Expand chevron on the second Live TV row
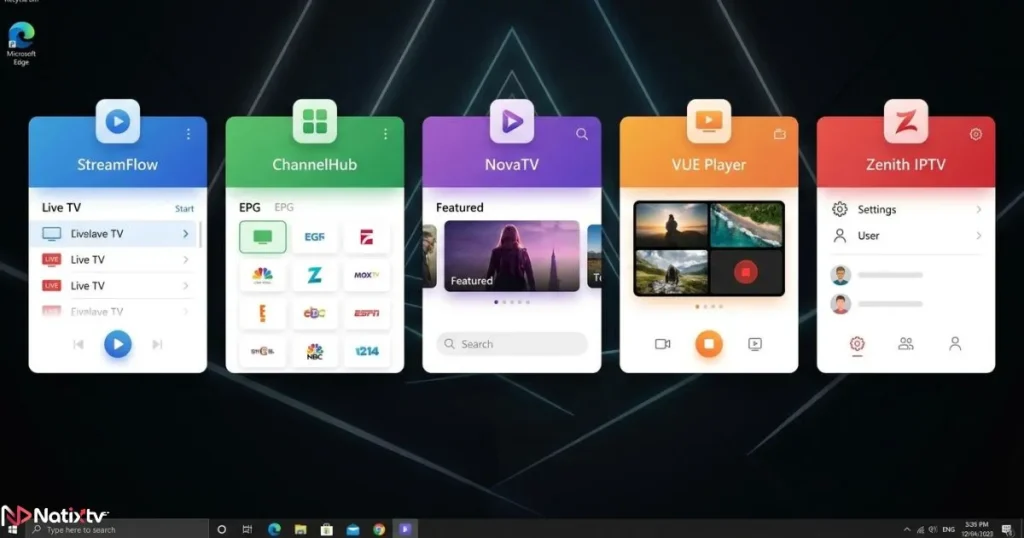The image size is (1024, 538). tap(185, 260)
